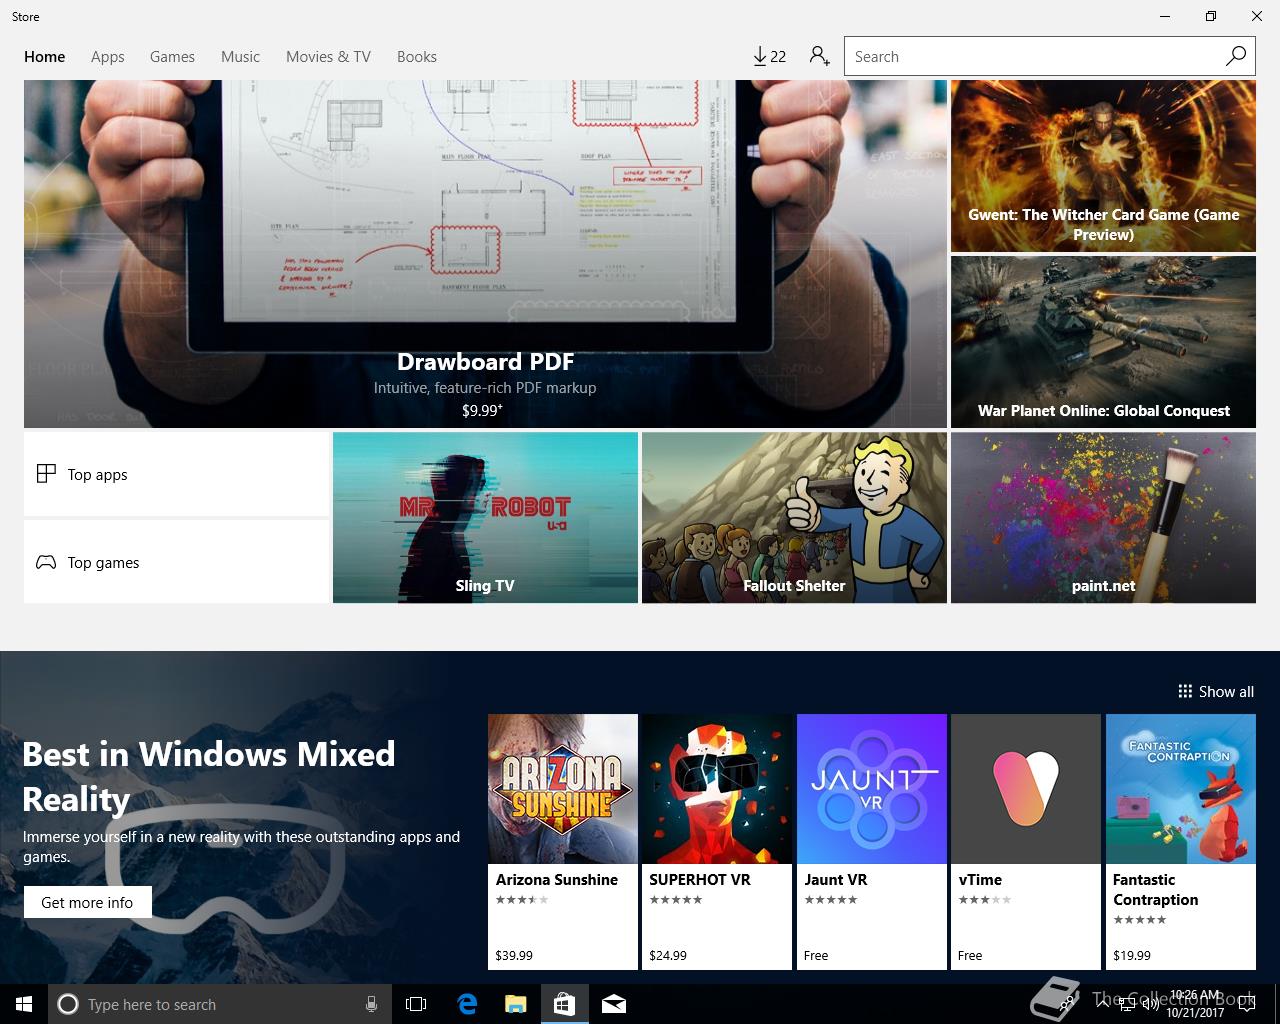Image resolution: width=1280 pixels, height=1024 pixels.
Task: Open the Mail taskbar icon
Action: tap(613, 1004)
